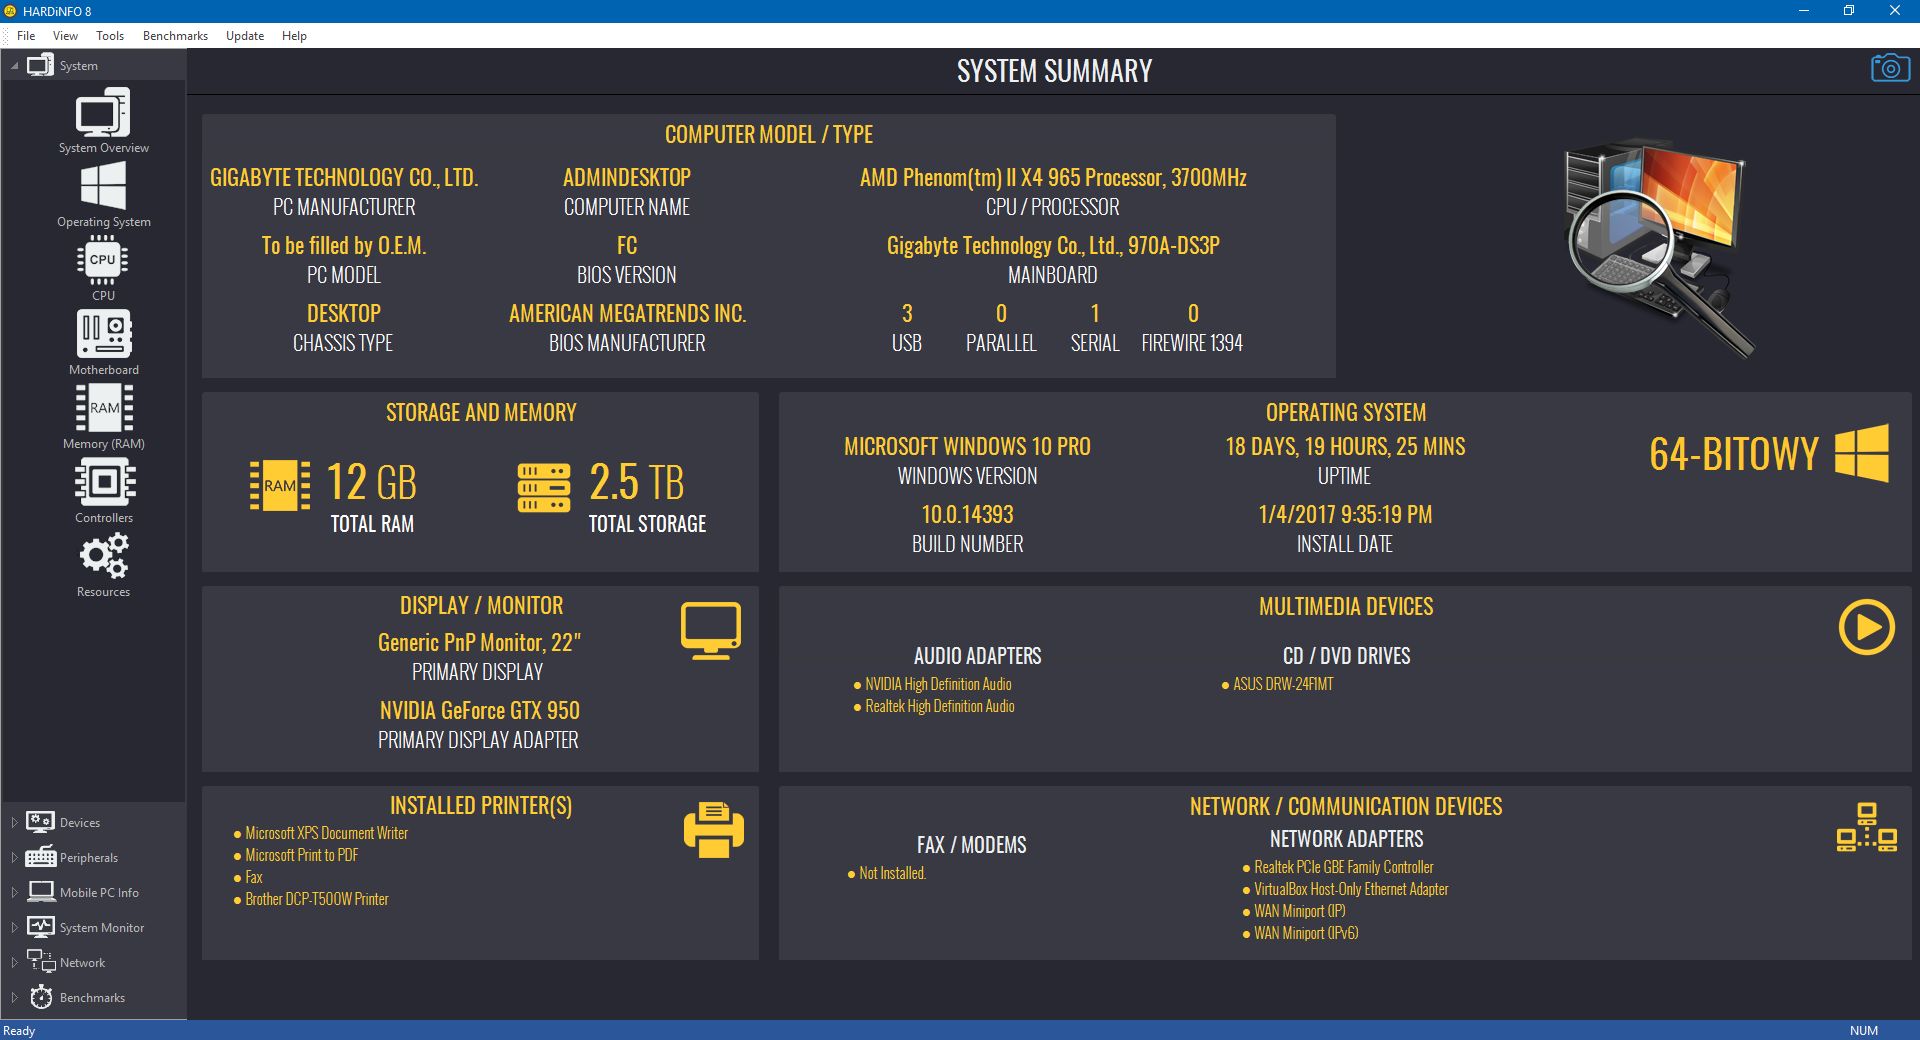Click the Realtek High Definition Audio entry
Image resolution: width=1920 pixels, height=1040 pixels.
940,706
